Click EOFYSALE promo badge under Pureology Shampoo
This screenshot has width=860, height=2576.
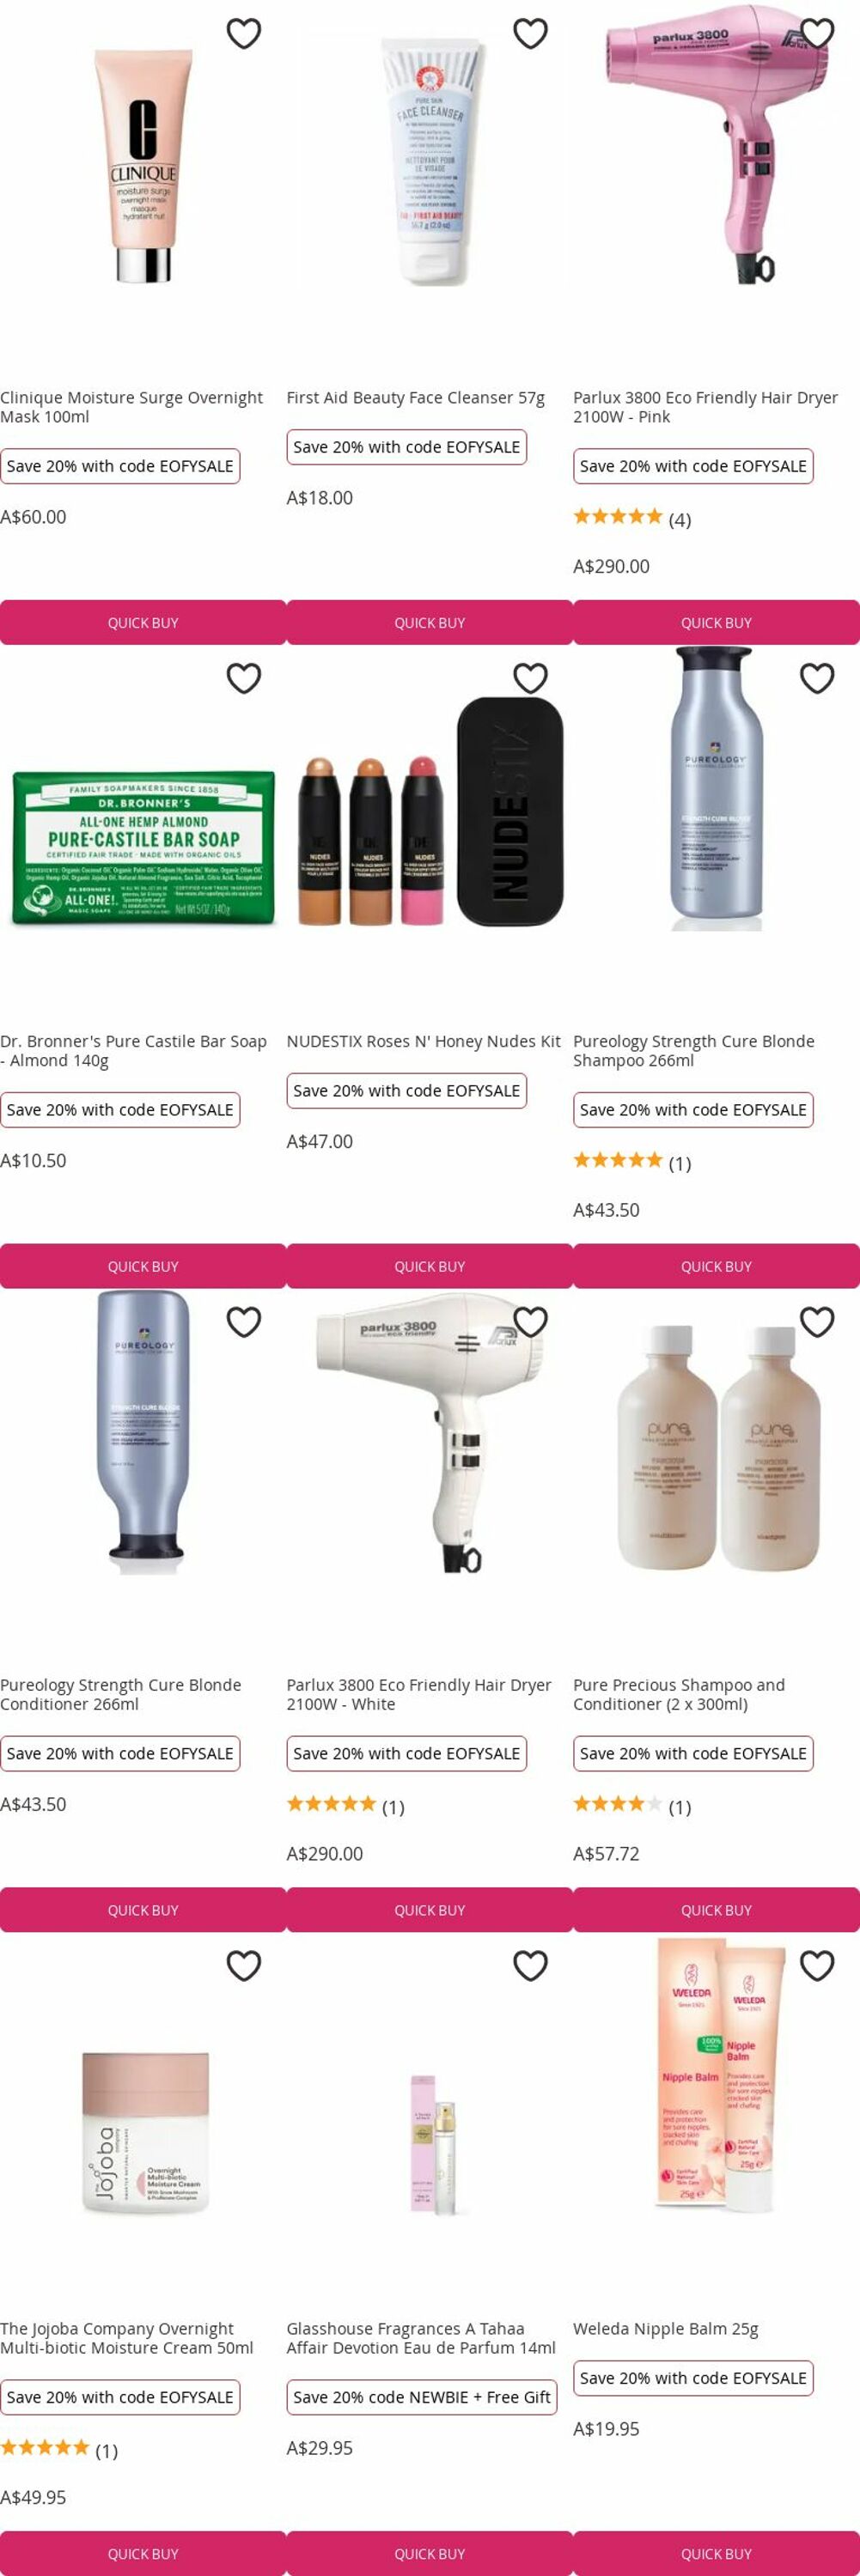pos(693,1110)
